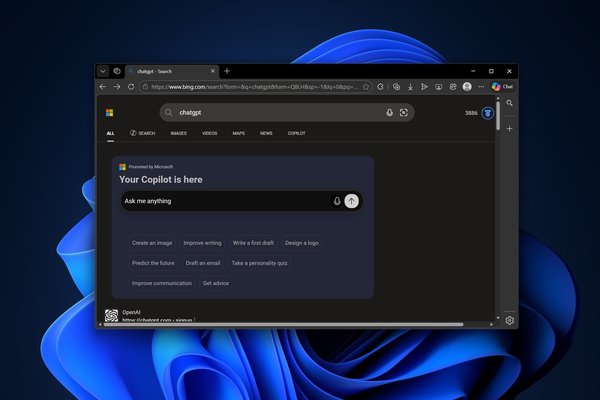Image resolution: width=600 pixels, height=400 pixels.
Task: Open the browser Extensions icon
Action: tap(380, 87)
